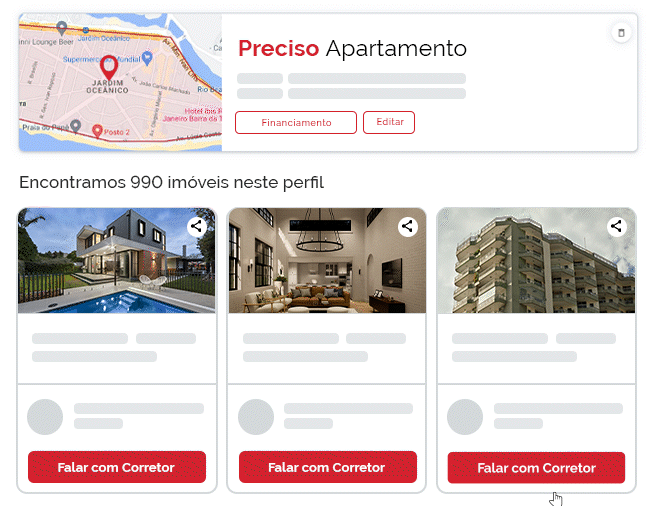Click the broker avatar on third card
654x506 pixels.
pos(465,417)
